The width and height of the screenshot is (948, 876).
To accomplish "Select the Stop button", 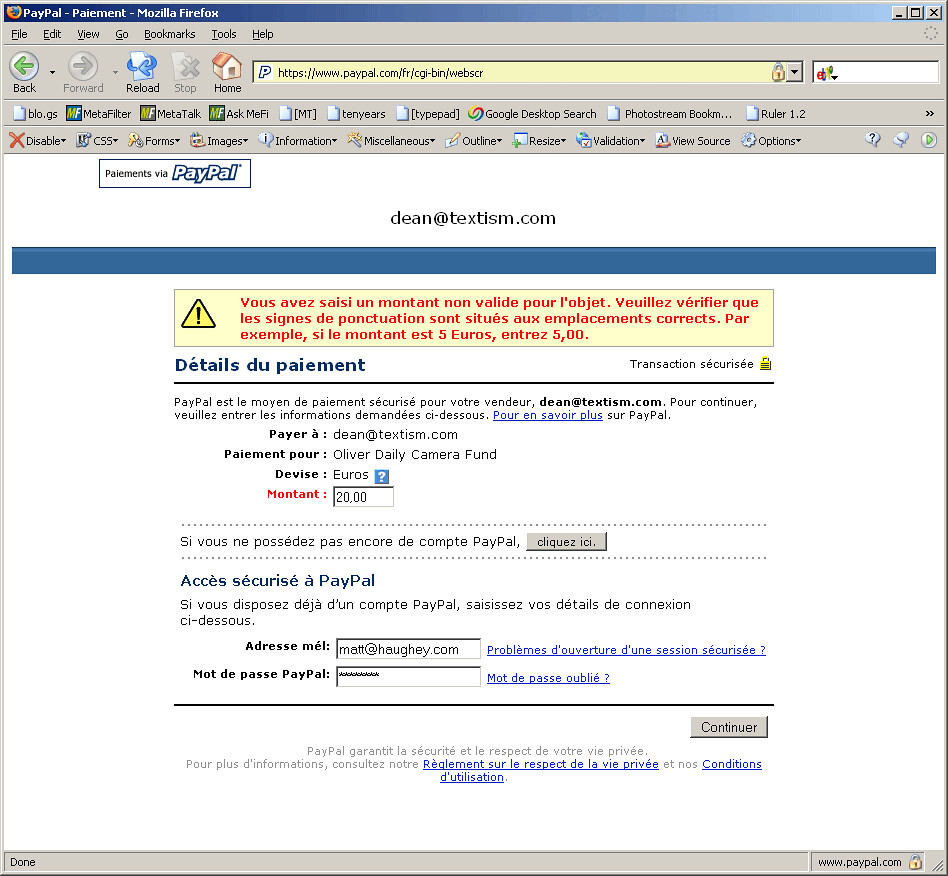I will (x=185, y=70).
